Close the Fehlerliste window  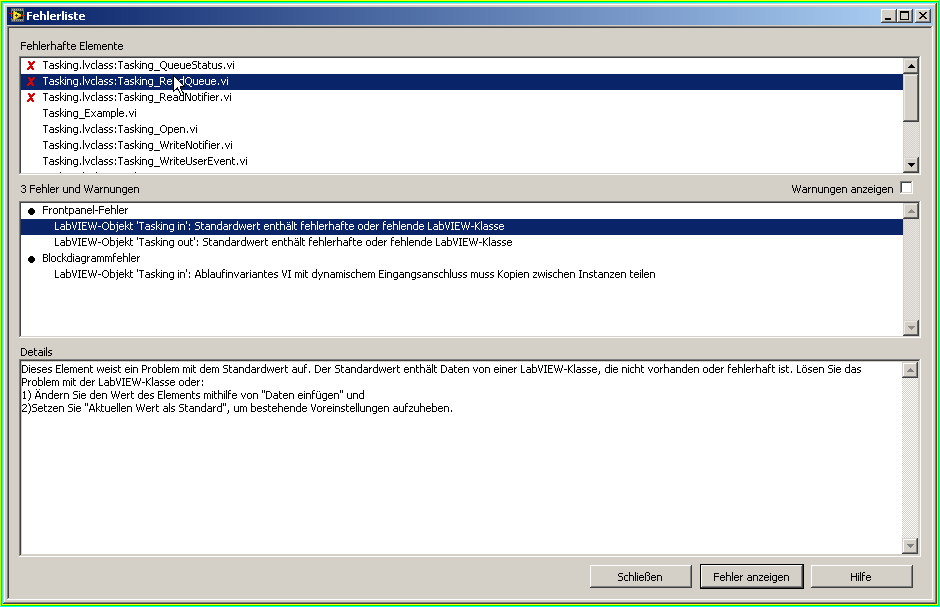[923, 16]
